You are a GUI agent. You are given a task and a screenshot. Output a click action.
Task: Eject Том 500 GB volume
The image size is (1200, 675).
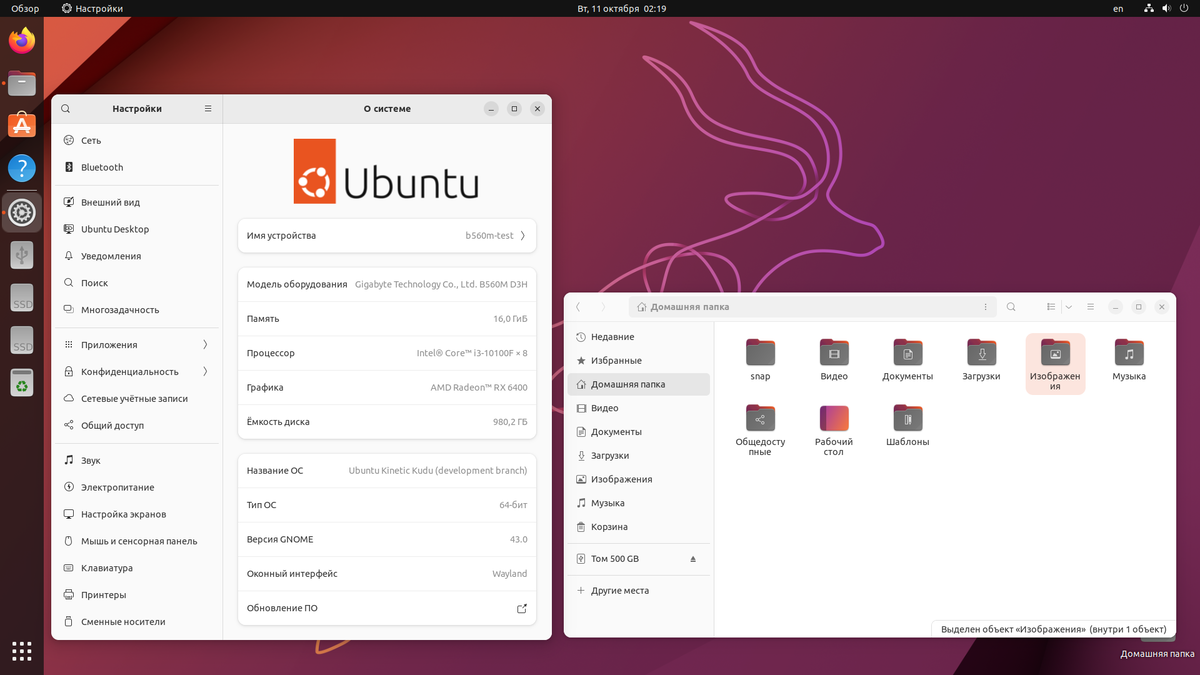pyautogui.click(x=693, y=559)
